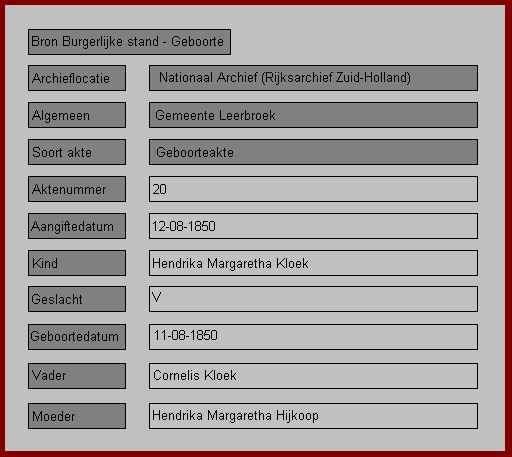Viewport: 512px width, 457px height.
Task: Focus the Vader field Cornelis Kloek
Action: coord(313,376)
